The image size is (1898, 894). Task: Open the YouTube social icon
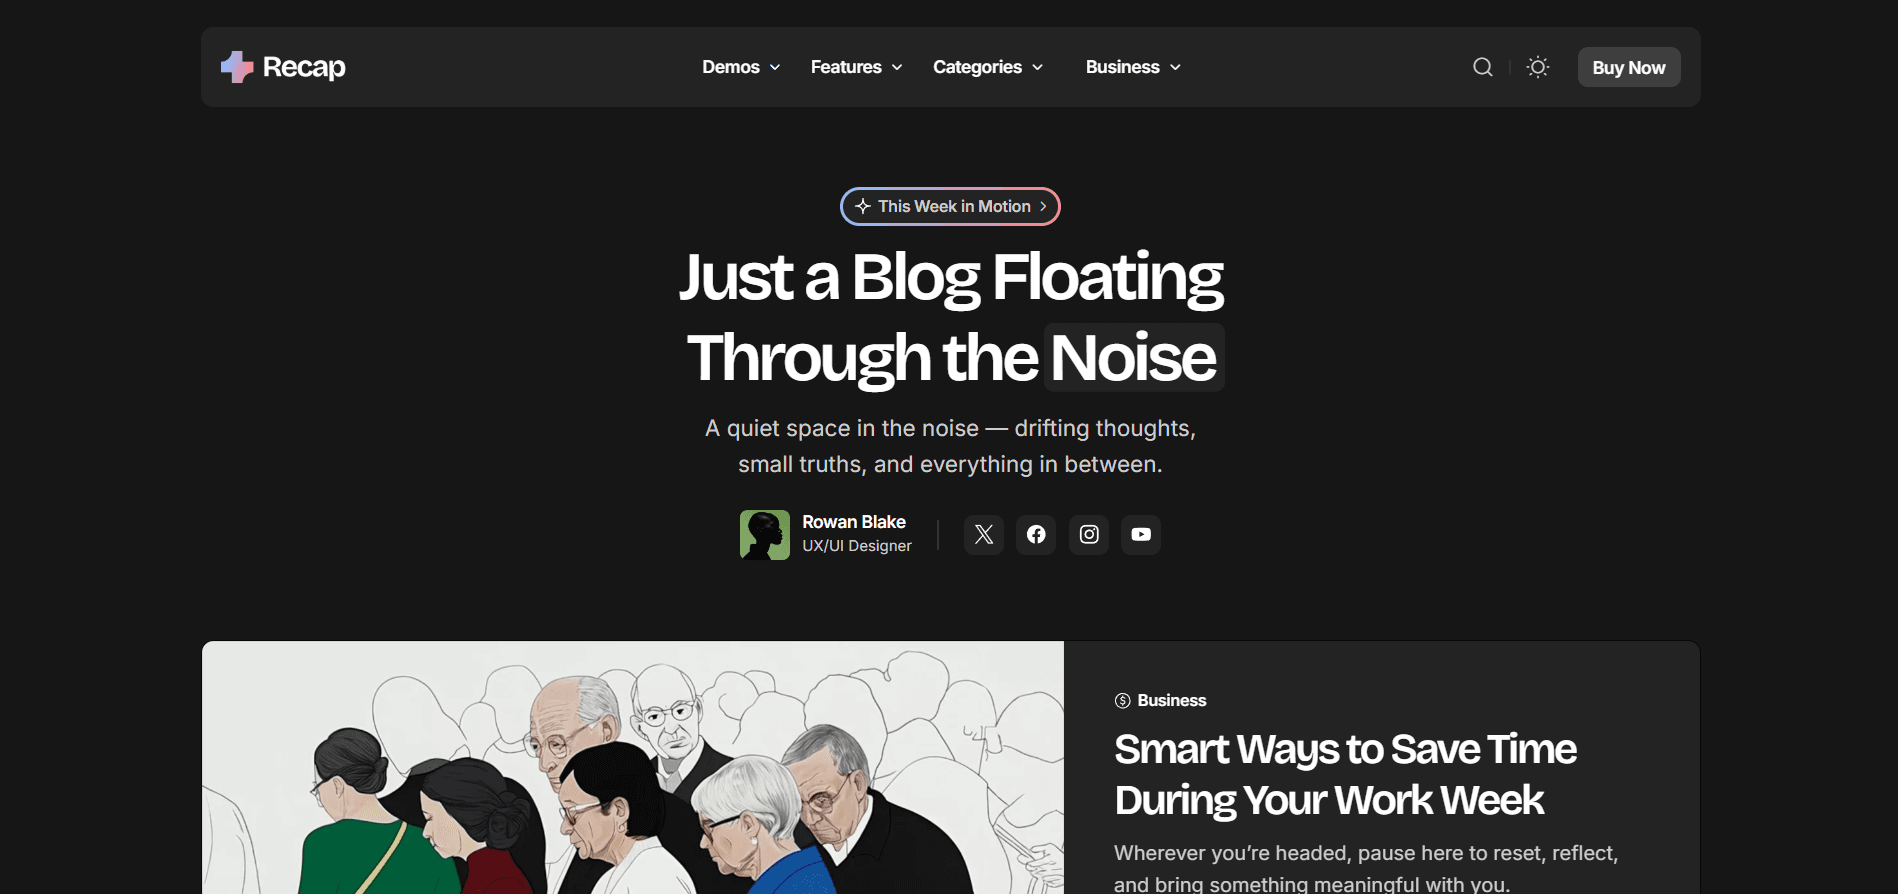(x=1141, y=534)
